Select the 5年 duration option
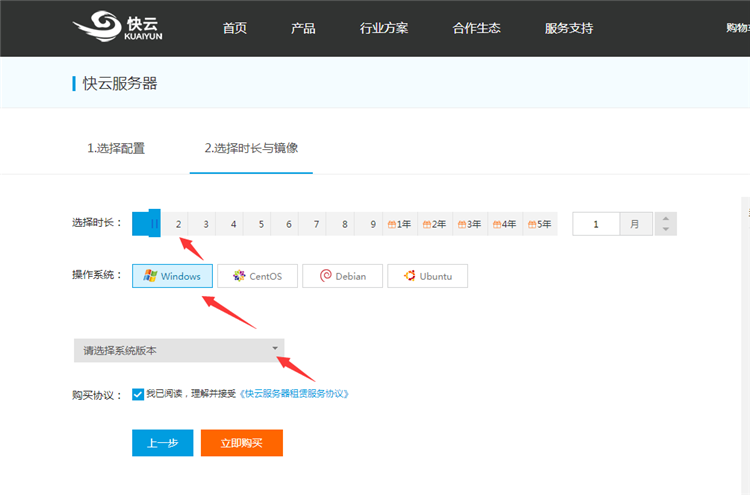This screenshot has width=750, height=495. pyautogui.click(x=539, y=224)
